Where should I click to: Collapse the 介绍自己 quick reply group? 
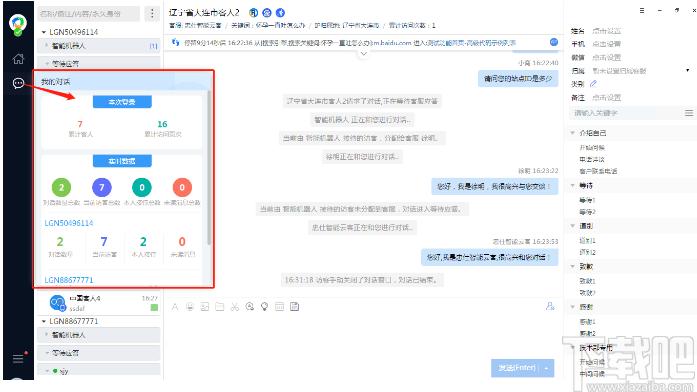[573, 133]
